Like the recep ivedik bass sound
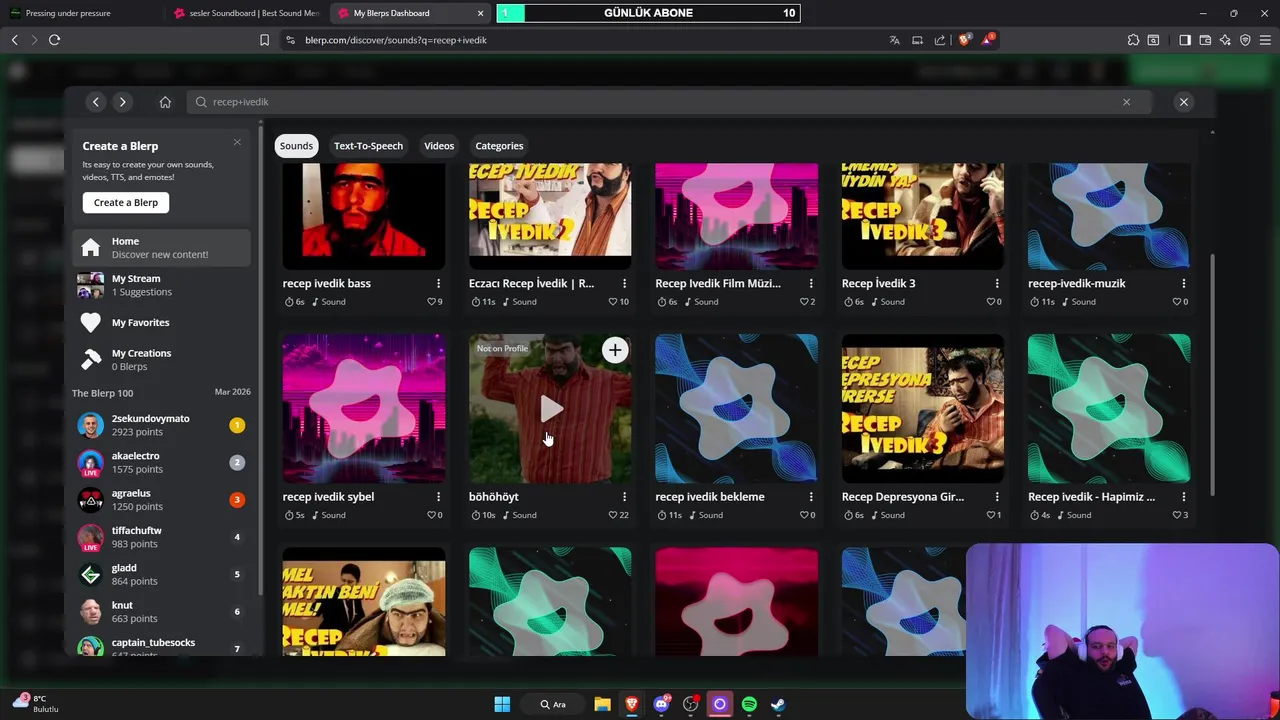The width and height of the screenshot is (1280, 720). (434, 301)
